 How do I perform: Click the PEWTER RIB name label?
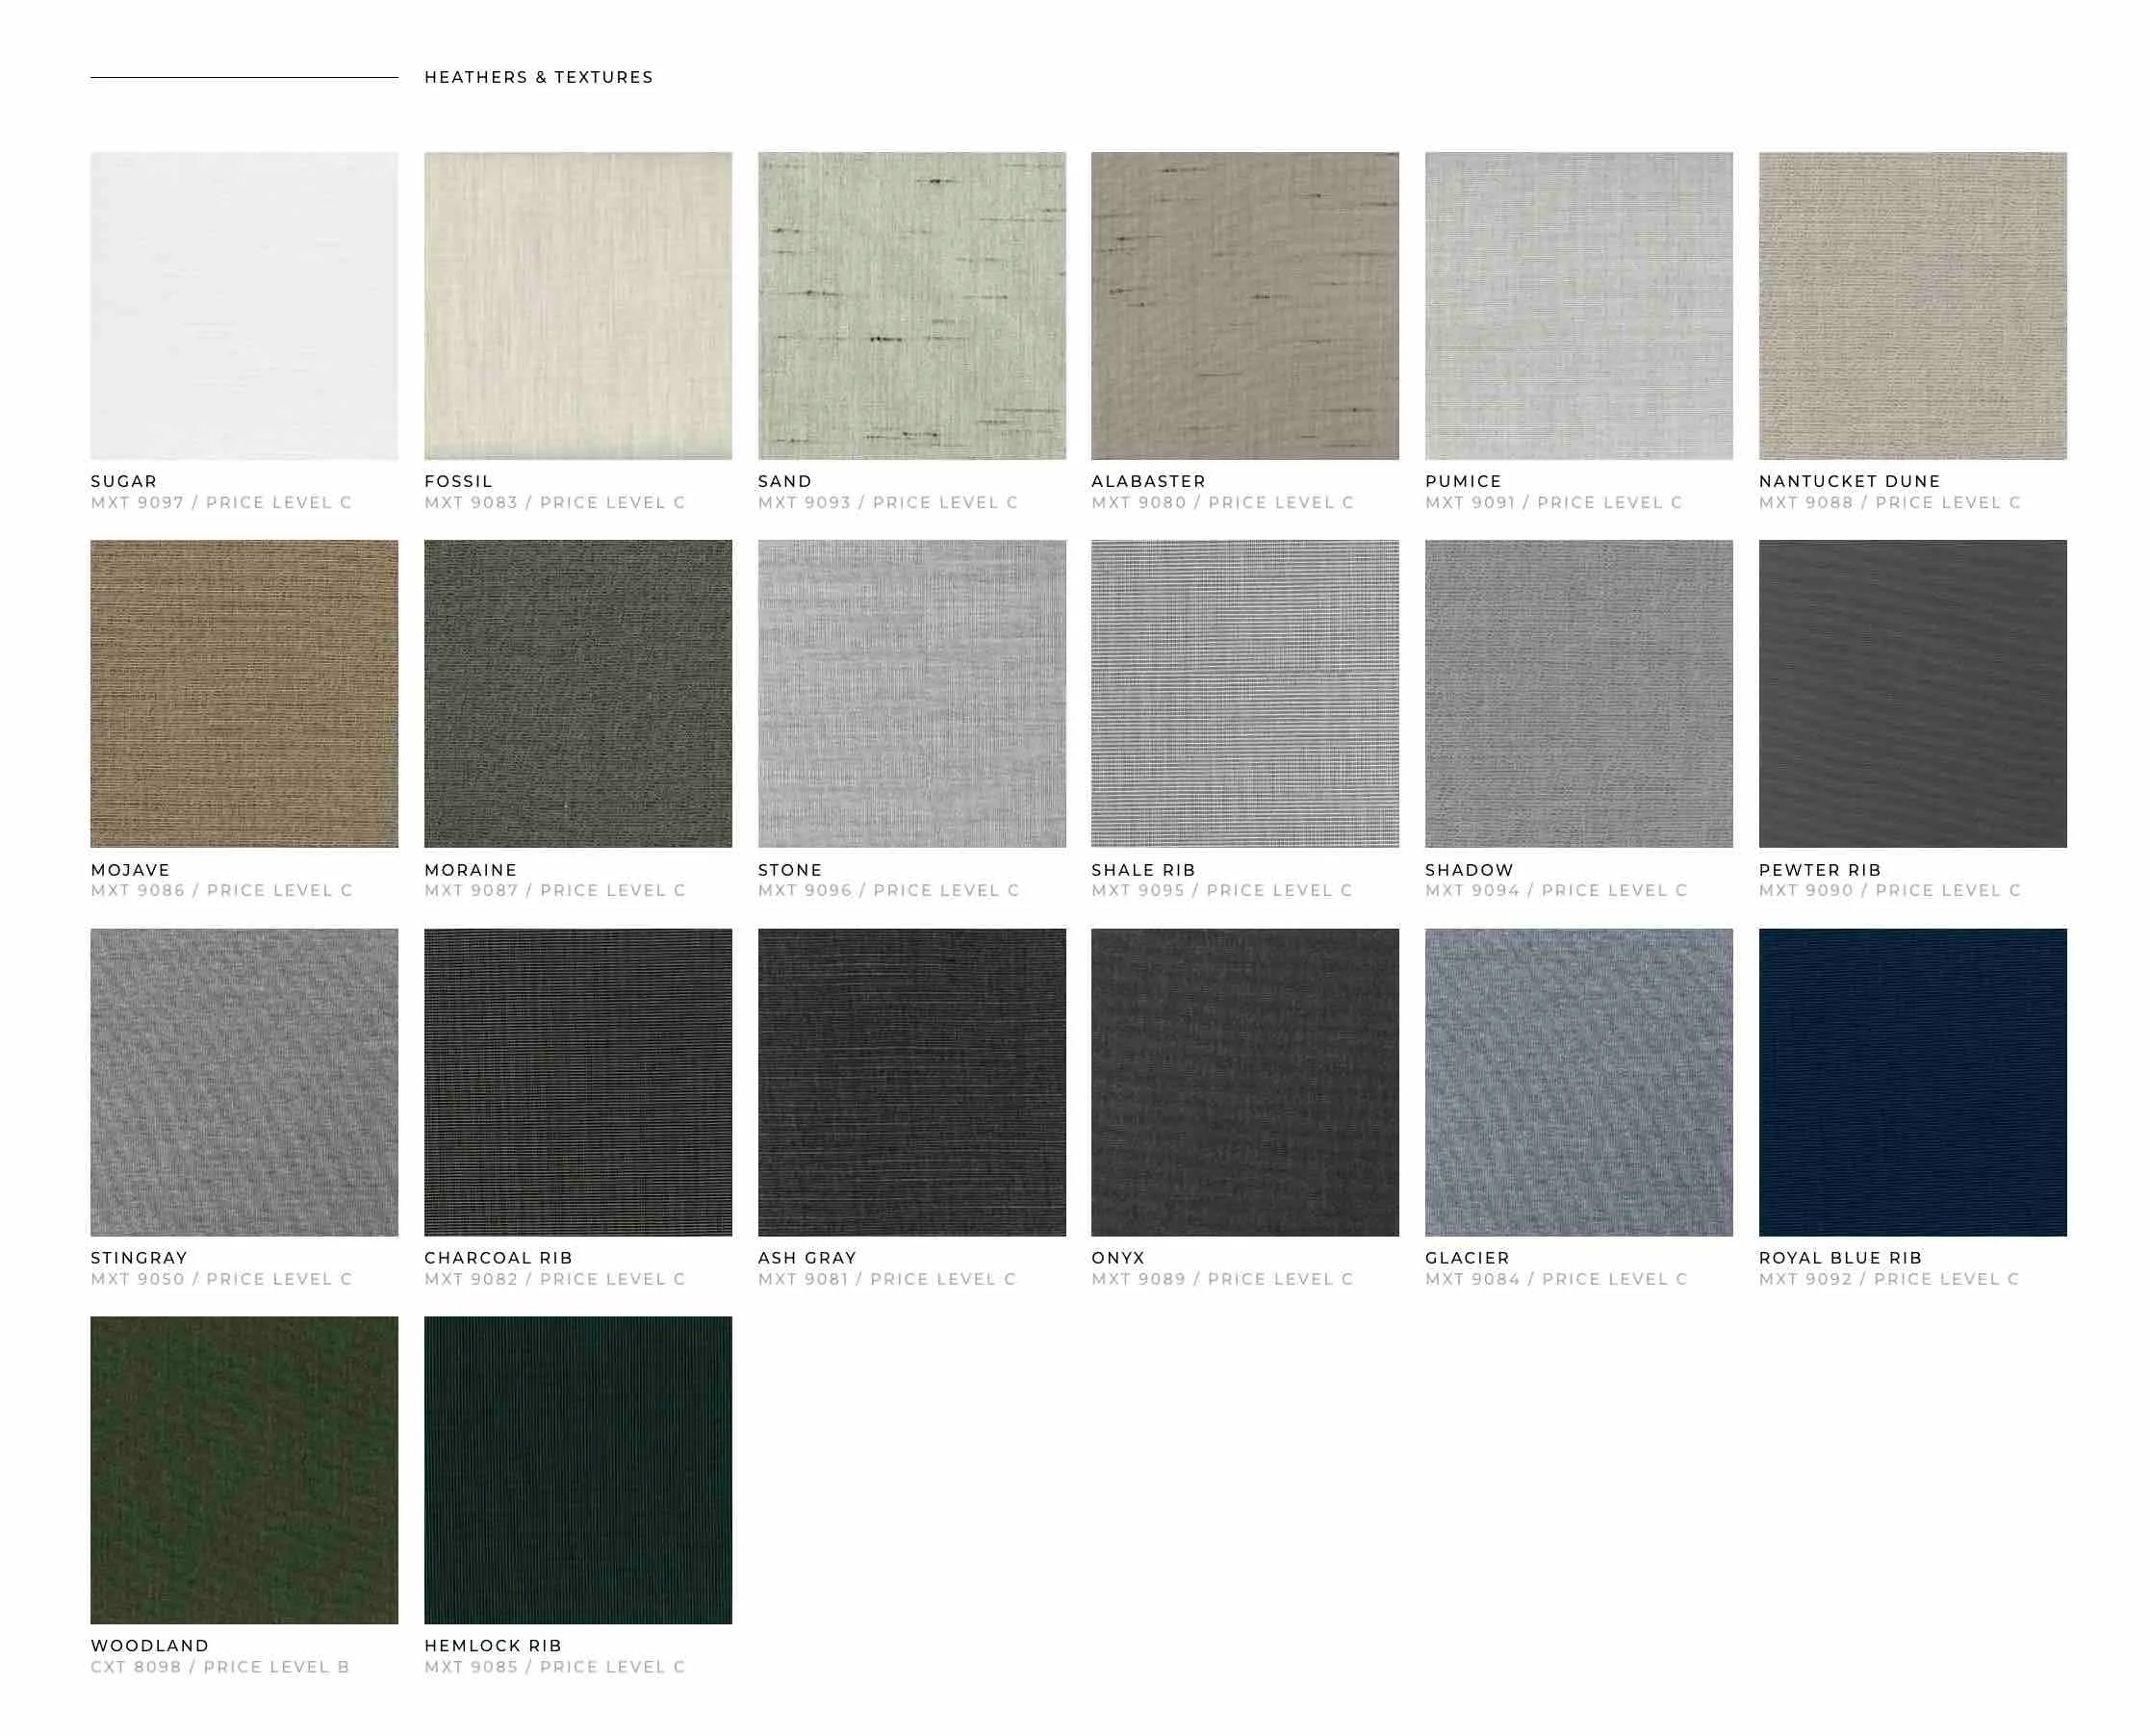[1820, 870]
